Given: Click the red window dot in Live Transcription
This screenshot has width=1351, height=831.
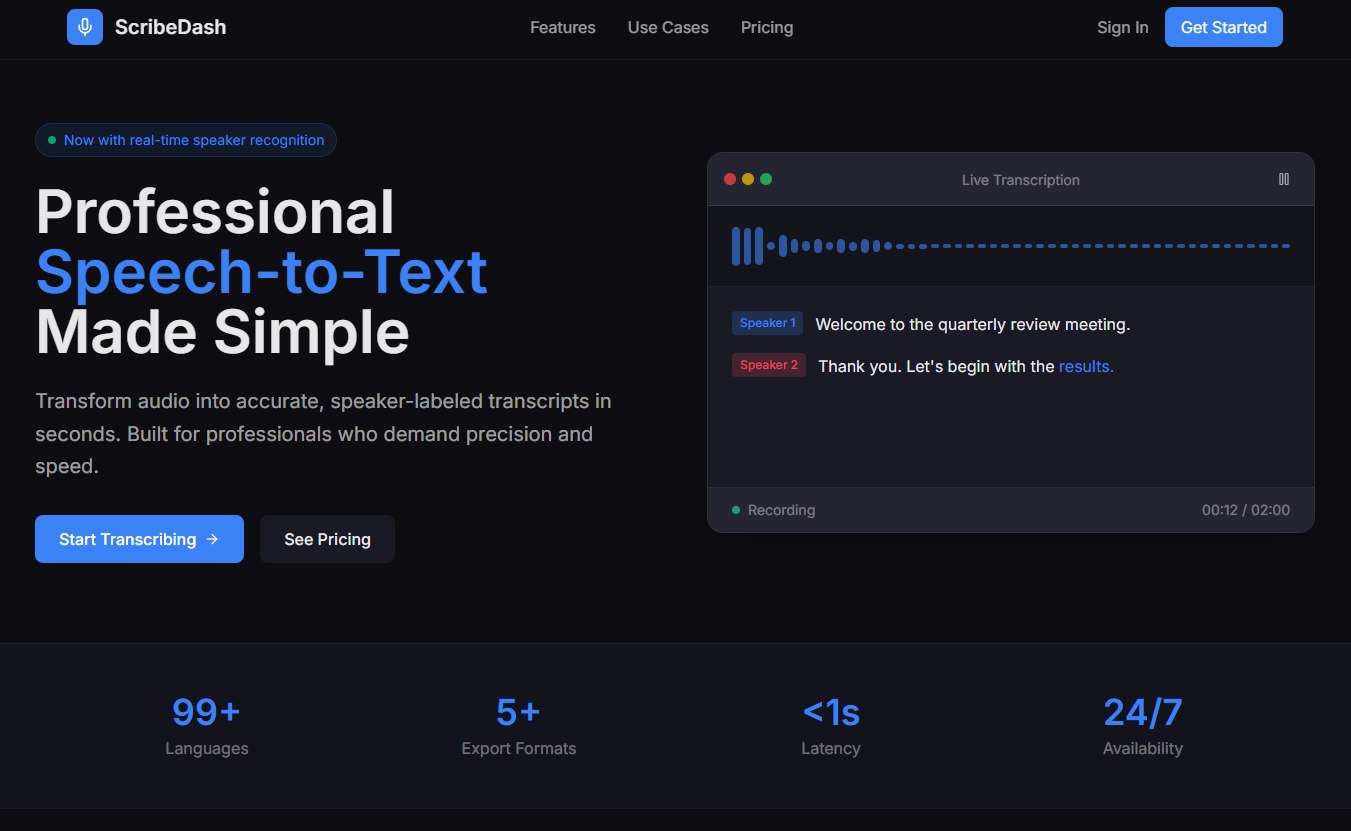Looking at the screenshot, I should tap(730, 179).
